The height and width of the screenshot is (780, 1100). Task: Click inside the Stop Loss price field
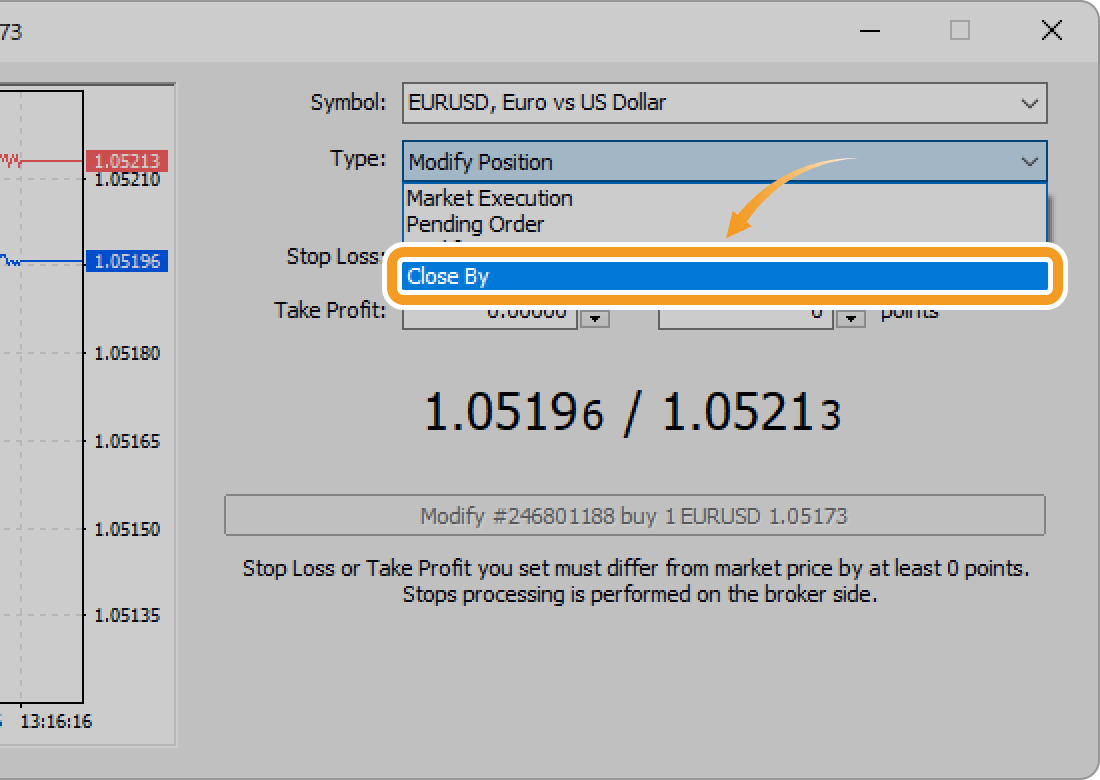pyautogui.click(x=490, y=257)
